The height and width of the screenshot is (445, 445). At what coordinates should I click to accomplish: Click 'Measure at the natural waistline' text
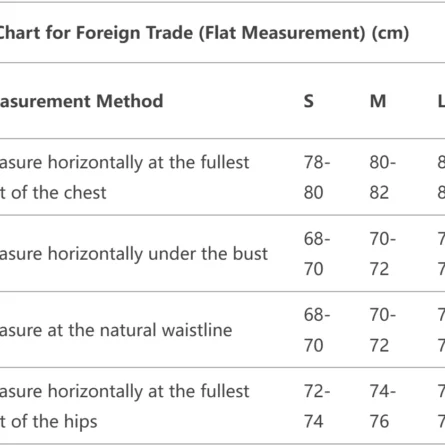[116, 330]
